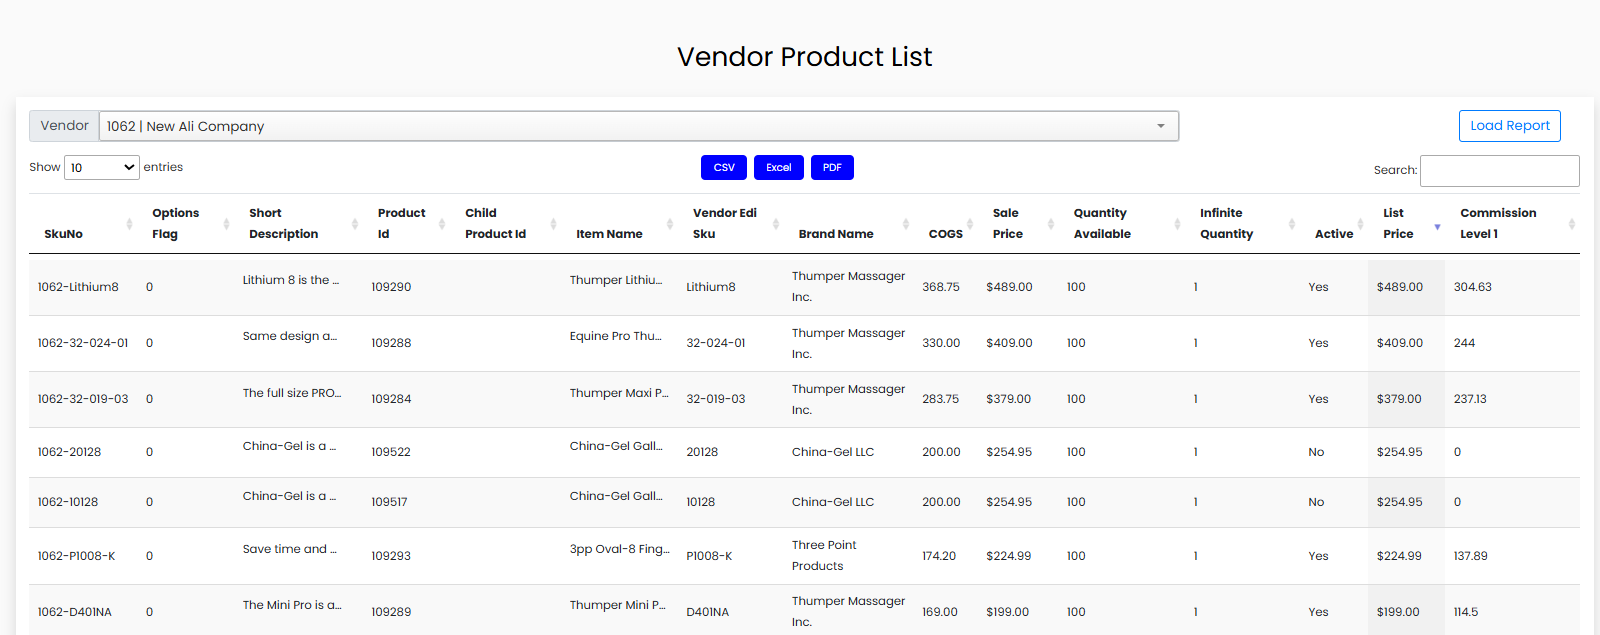1600x635 pixels.
Task: Sort by Quantity Available header
Action: point(1102,223)
